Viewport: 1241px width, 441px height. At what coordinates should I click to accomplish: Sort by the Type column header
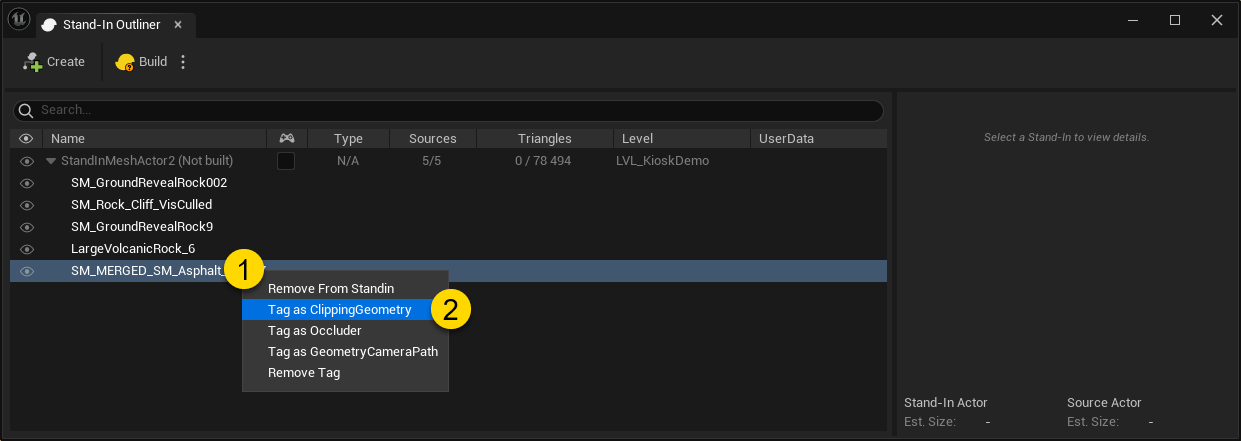click(x=348, y=139)
